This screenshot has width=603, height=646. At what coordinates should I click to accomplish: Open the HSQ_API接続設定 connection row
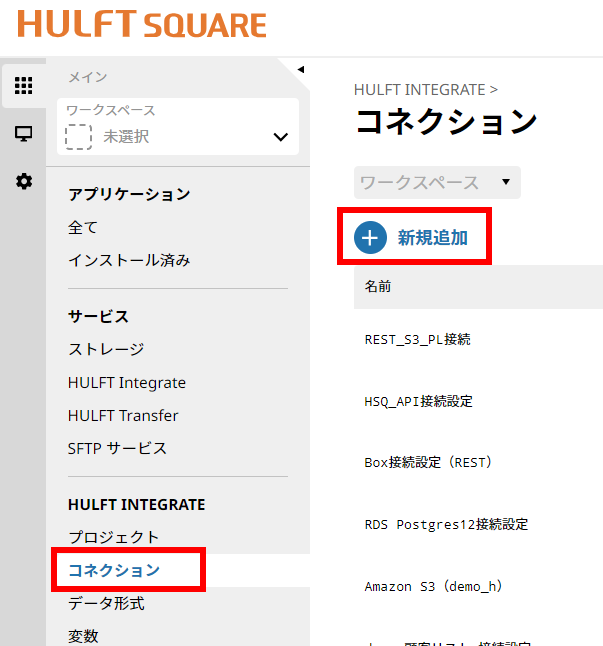[x=418, y=401]
